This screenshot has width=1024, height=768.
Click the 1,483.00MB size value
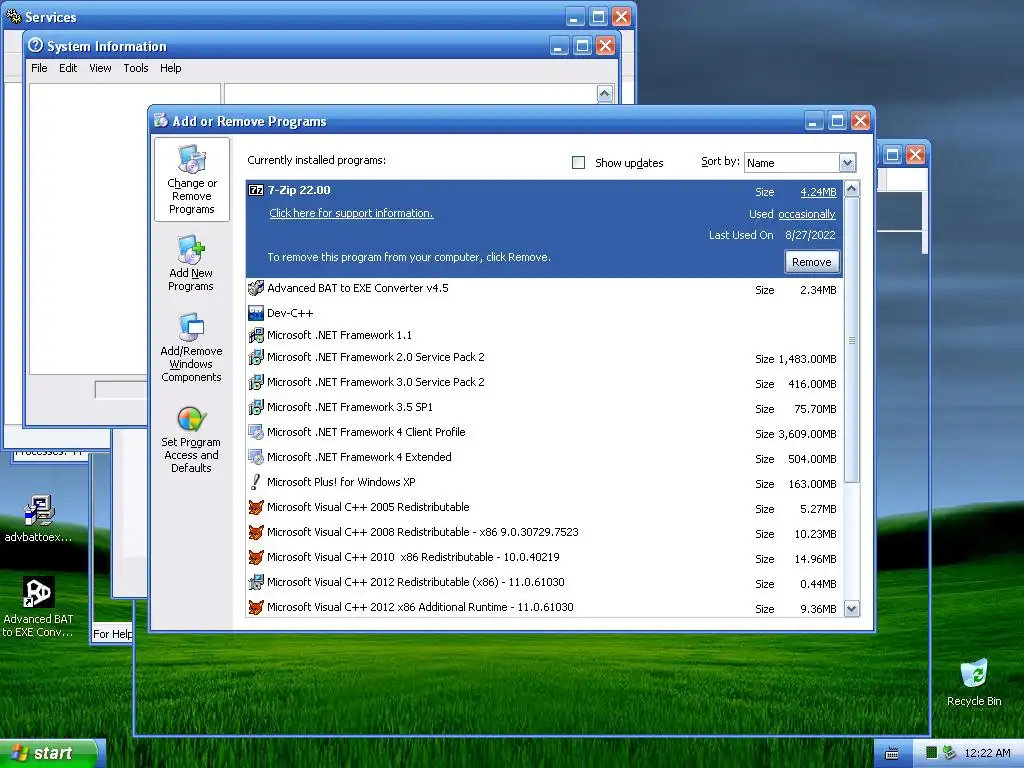click(807, 359)
